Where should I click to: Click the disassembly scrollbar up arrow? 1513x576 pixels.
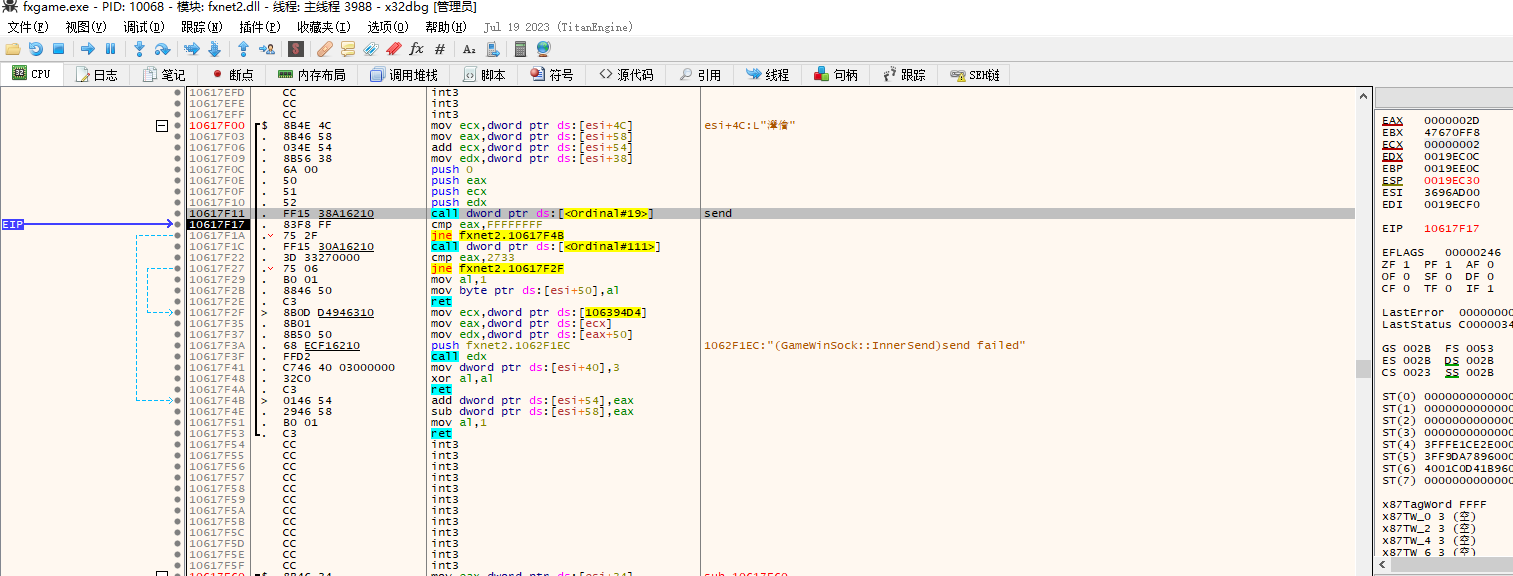pyautogui.click(x=1362, y=95)
